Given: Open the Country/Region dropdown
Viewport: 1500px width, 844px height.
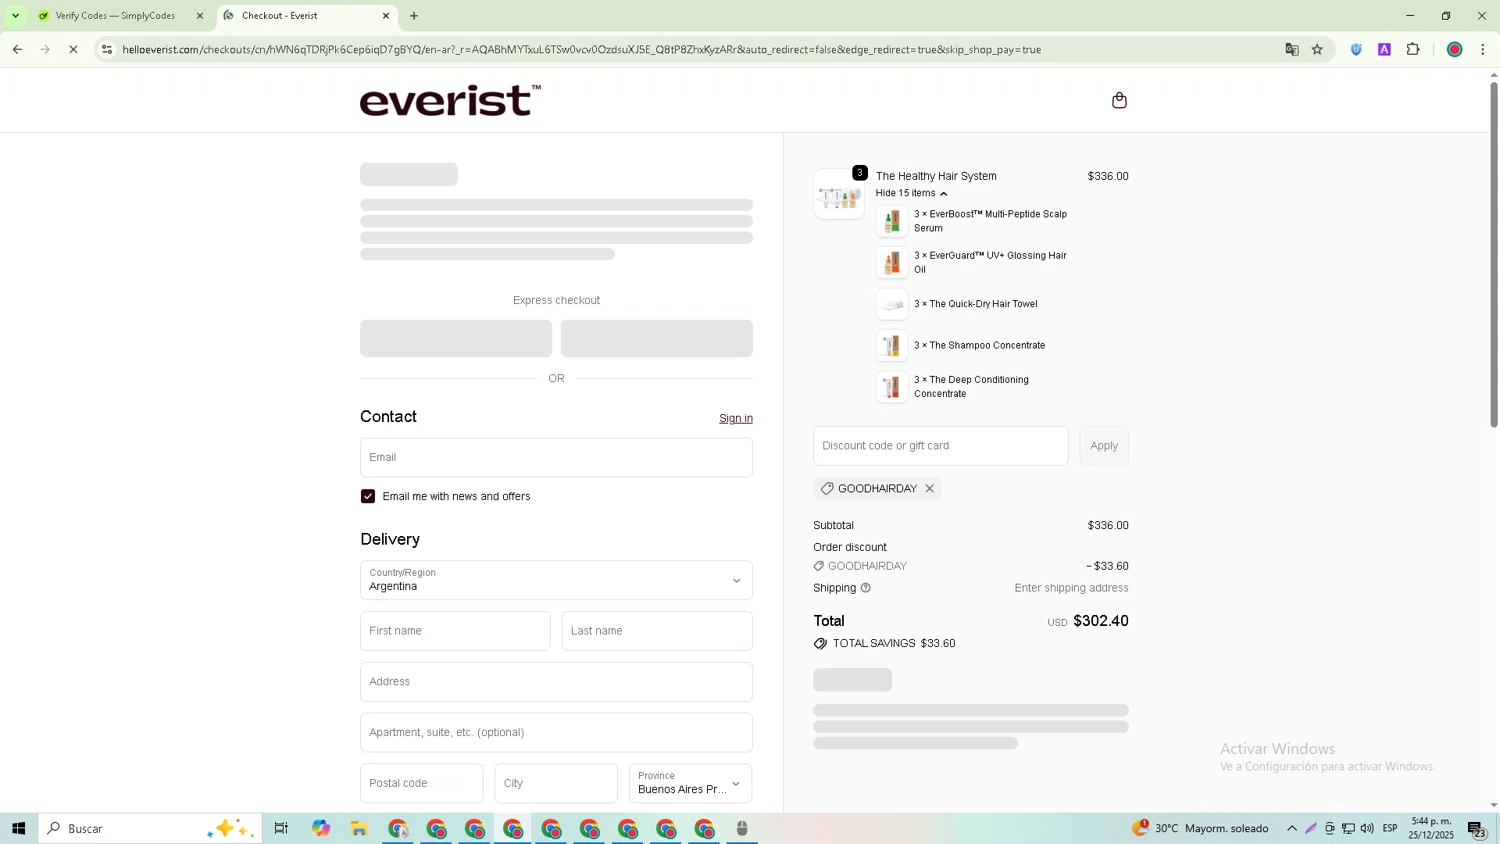Looking at the screenshot, I should click(556, 580).
